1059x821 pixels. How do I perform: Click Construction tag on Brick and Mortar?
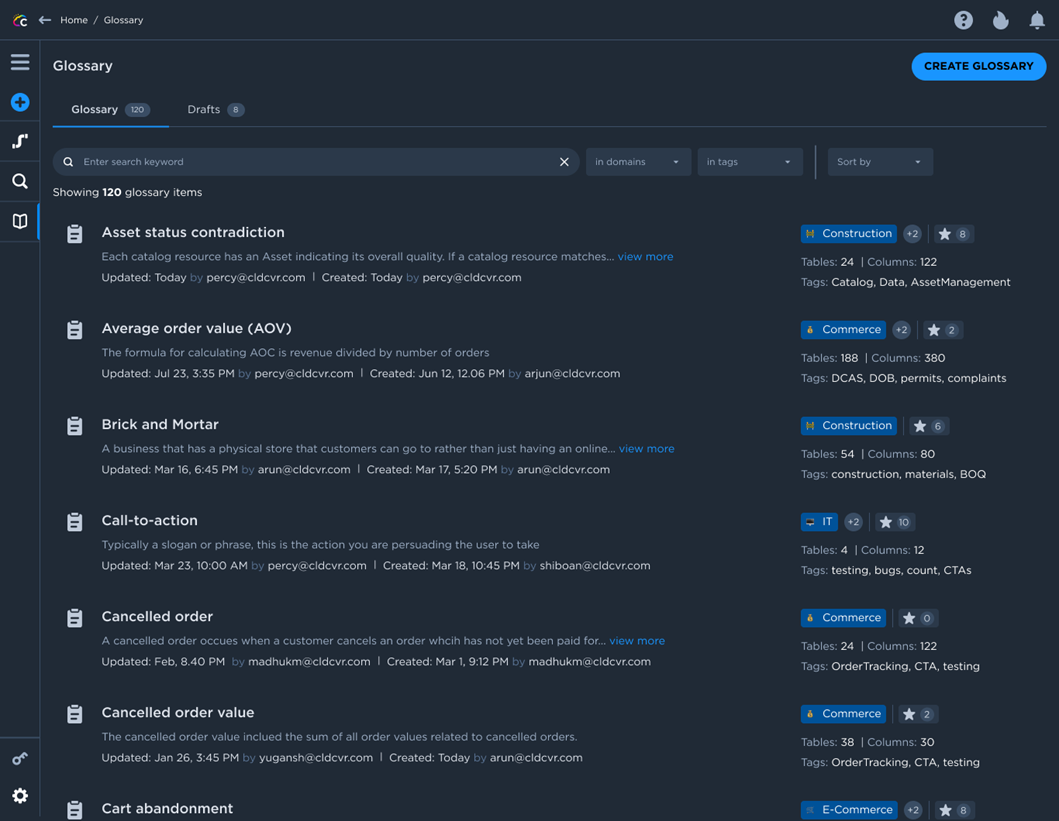click(x=848, y=425)
